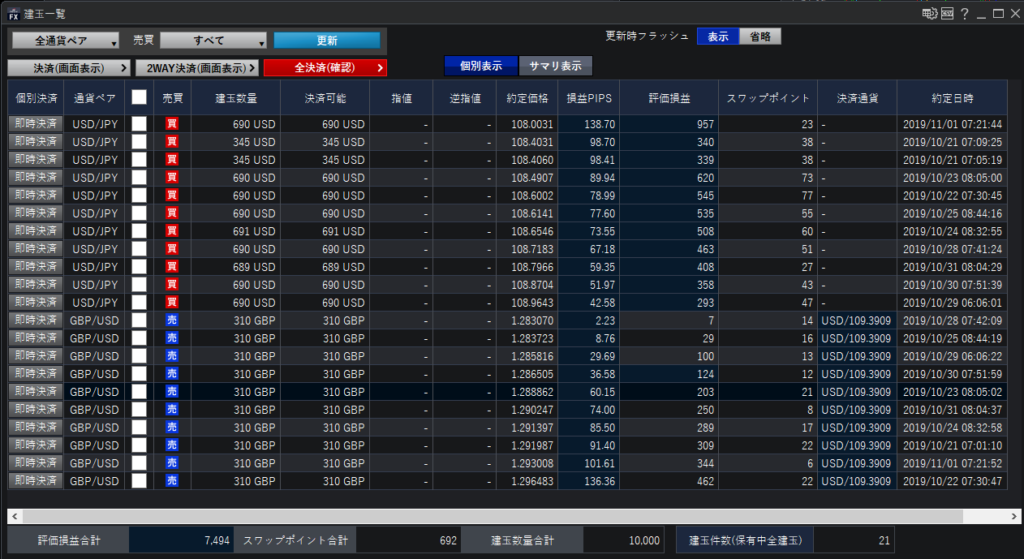This screenshot has height=559, width=1024.
Task: Click the blue 売 badge in the first GBP/USD row
Action: tap(172, 319)
